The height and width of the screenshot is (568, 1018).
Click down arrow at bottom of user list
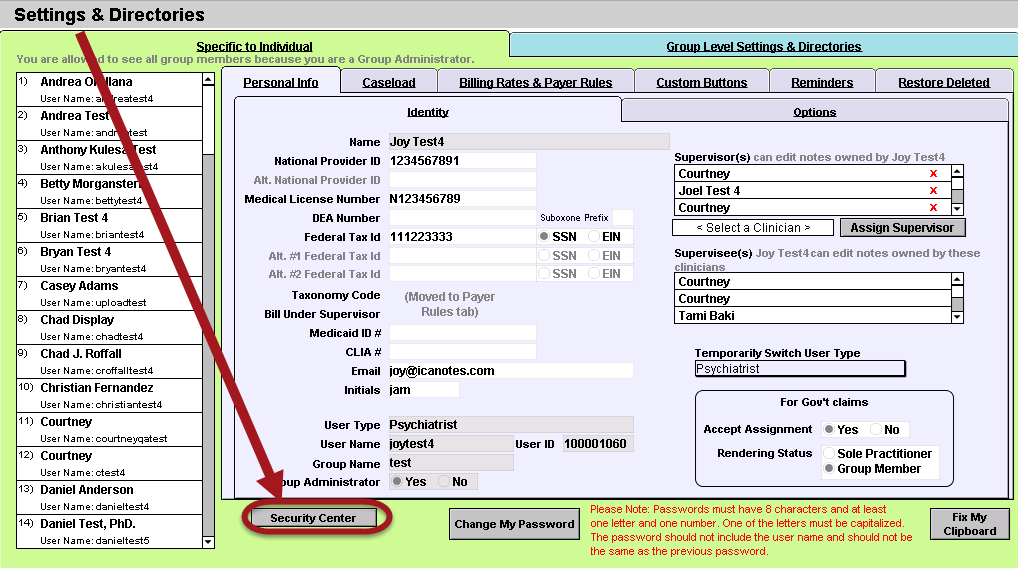[x=208, y=541]
